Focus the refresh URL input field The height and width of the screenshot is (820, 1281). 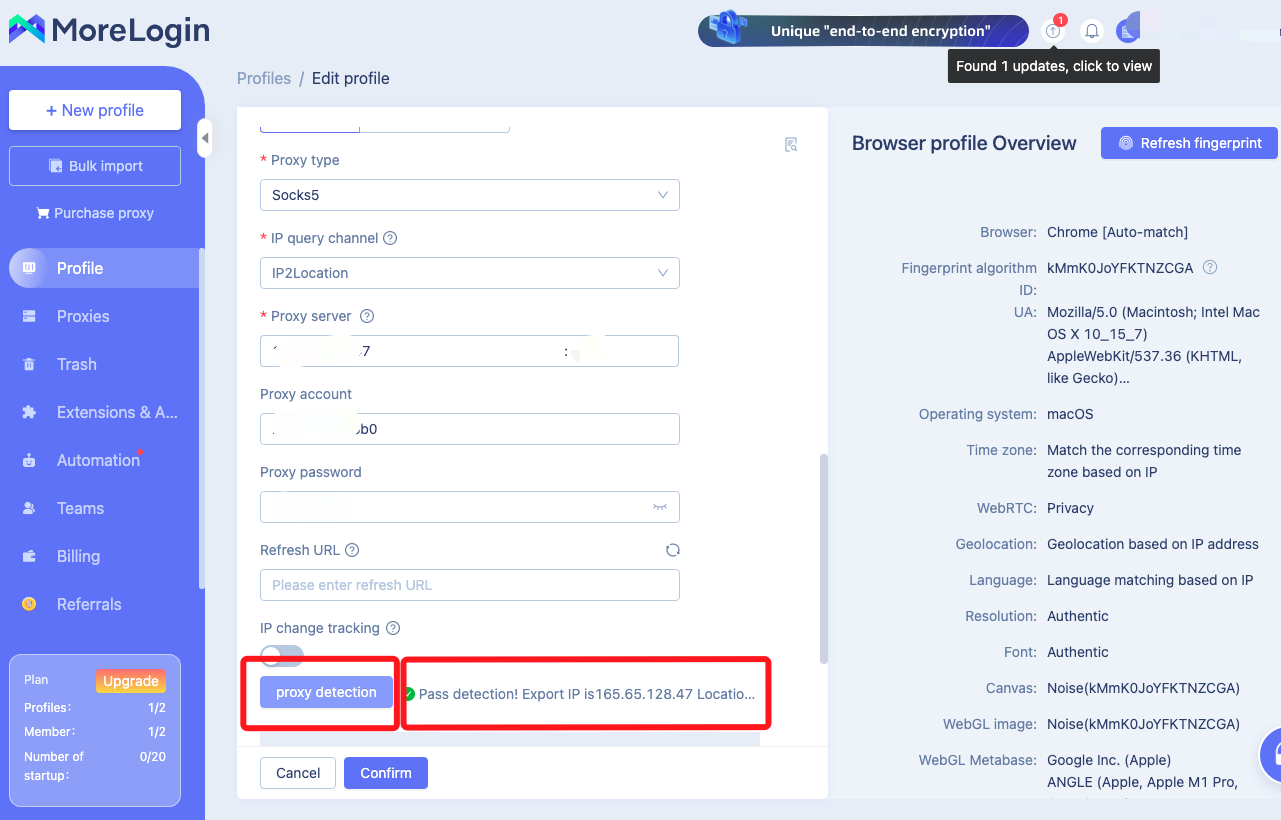[x=470, y=585]
